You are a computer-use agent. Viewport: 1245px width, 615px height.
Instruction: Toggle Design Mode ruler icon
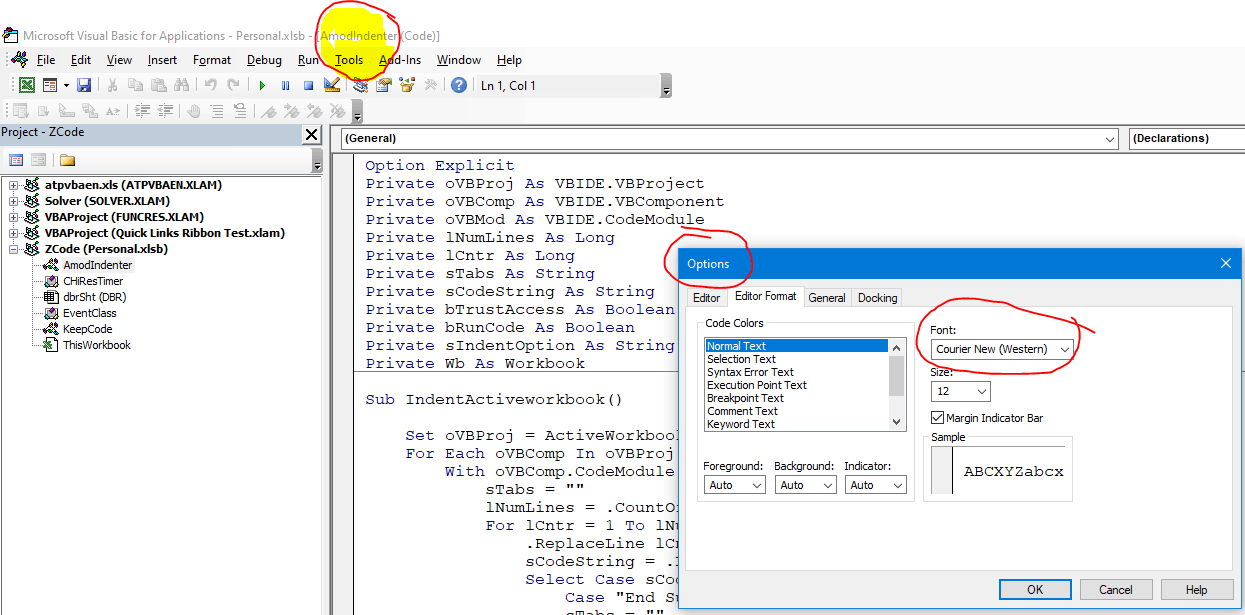coord(332,85)
